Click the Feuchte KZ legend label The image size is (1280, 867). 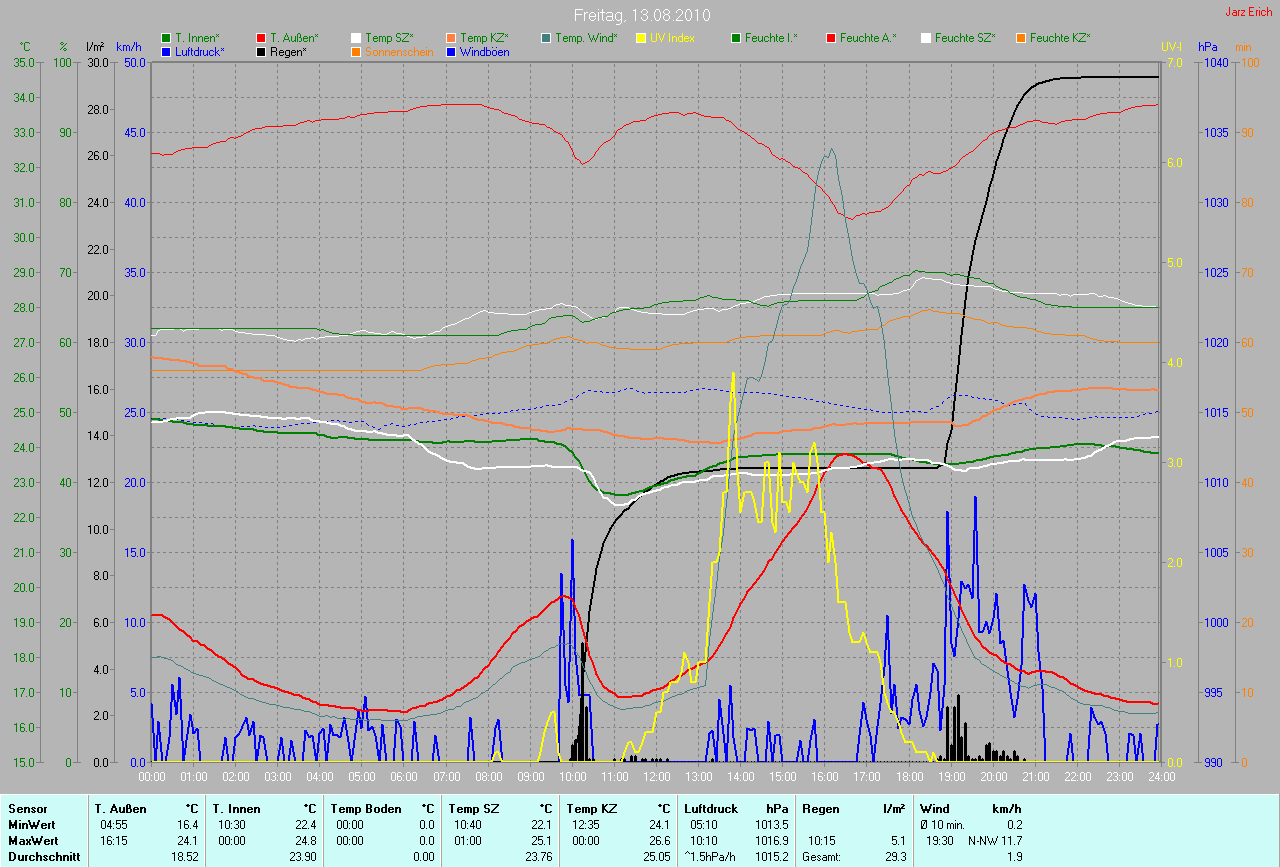tap(1059, 38)
